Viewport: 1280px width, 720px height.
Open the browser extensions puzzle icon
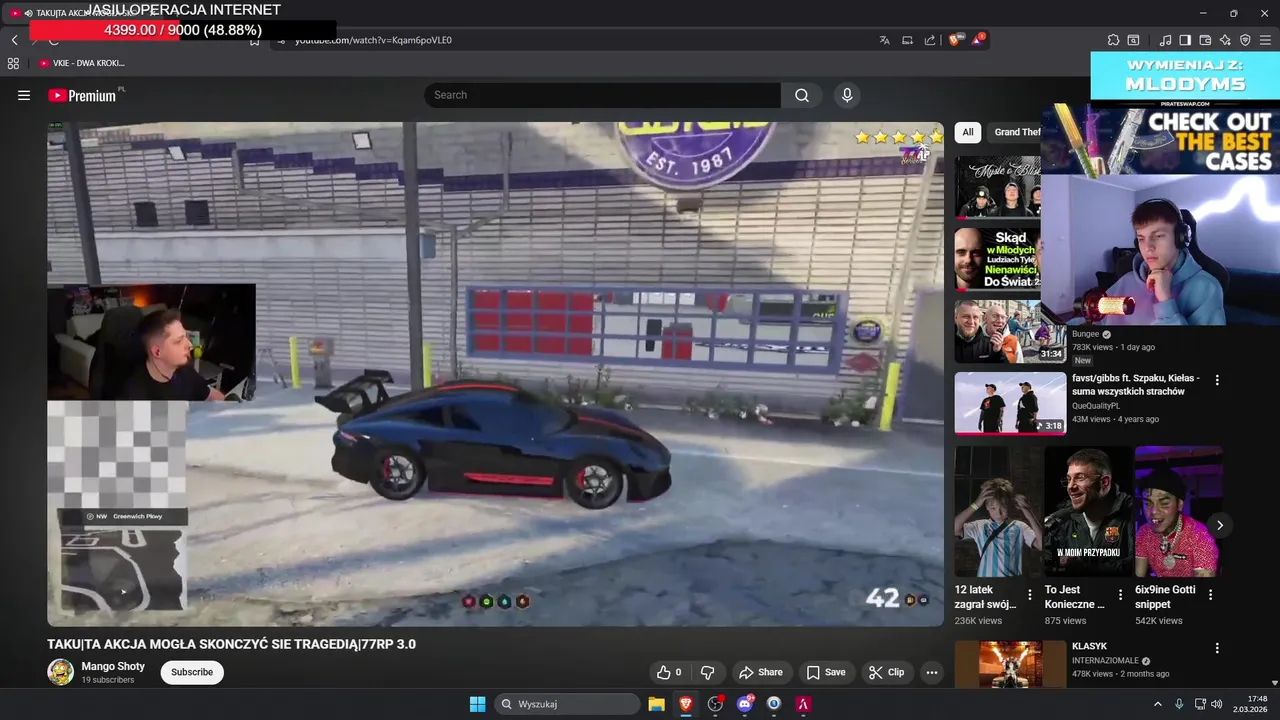1113,40
